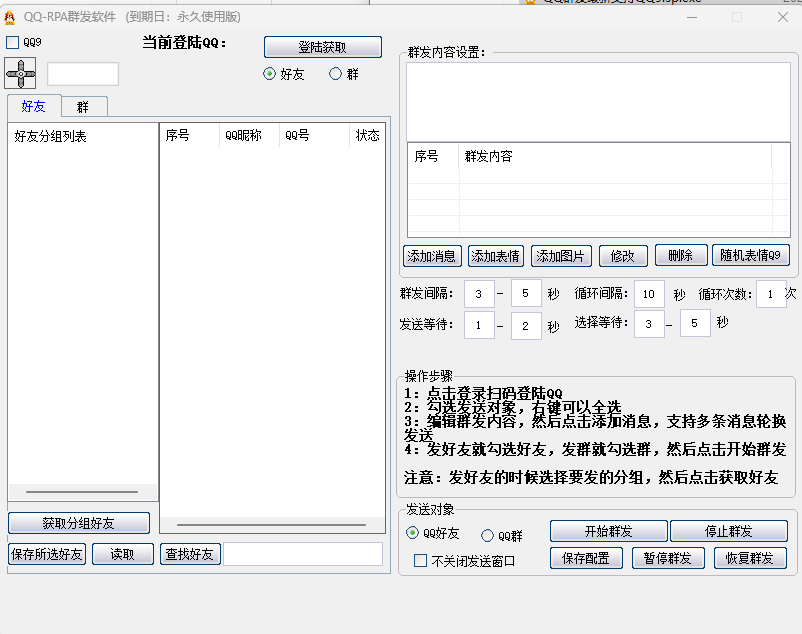Select the QQ群 send-target radio button

(487, 535)
